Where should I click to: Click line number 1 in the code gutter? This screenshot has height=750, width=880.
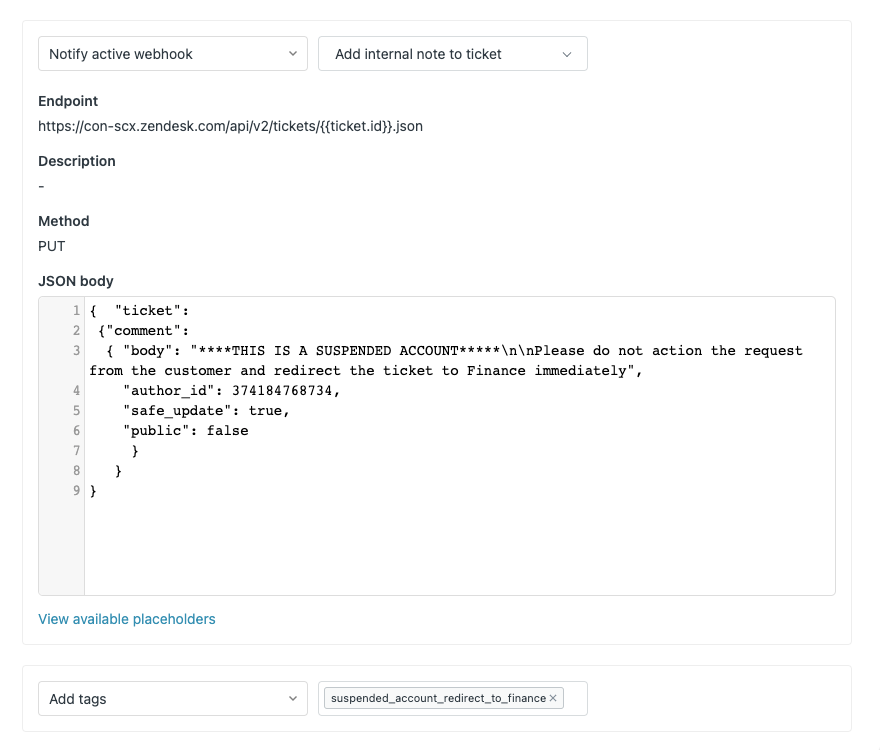tap(75, 310)
